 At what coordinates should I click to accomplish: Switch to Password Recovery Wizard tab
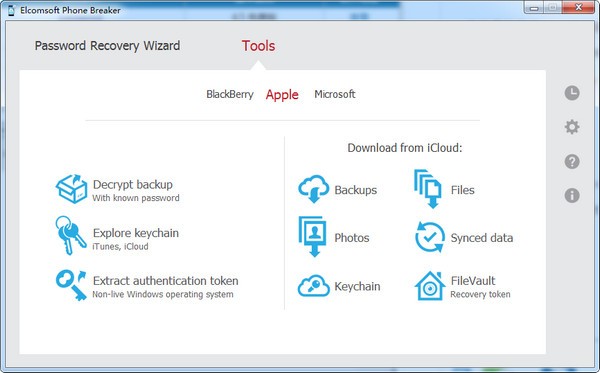[107, 46]
